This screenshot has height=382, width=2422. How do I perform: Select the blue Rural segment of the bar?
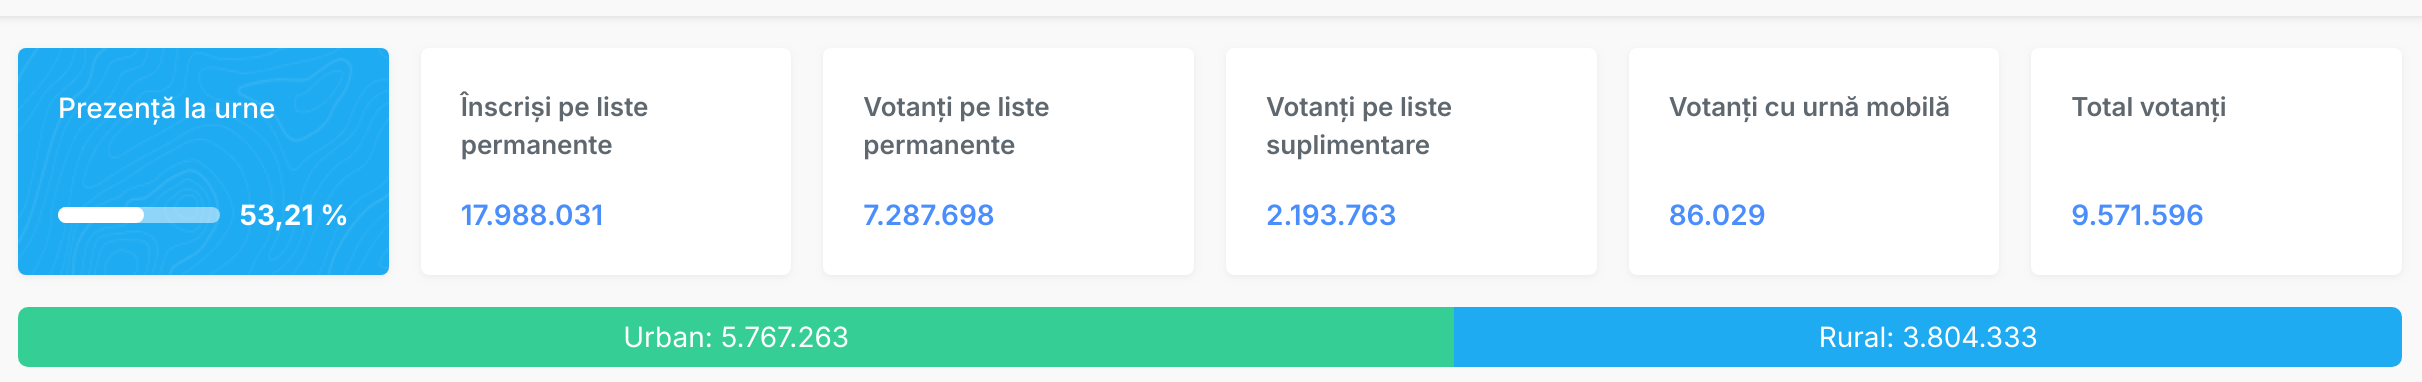pyautogui.click(x=1928, y=337)
